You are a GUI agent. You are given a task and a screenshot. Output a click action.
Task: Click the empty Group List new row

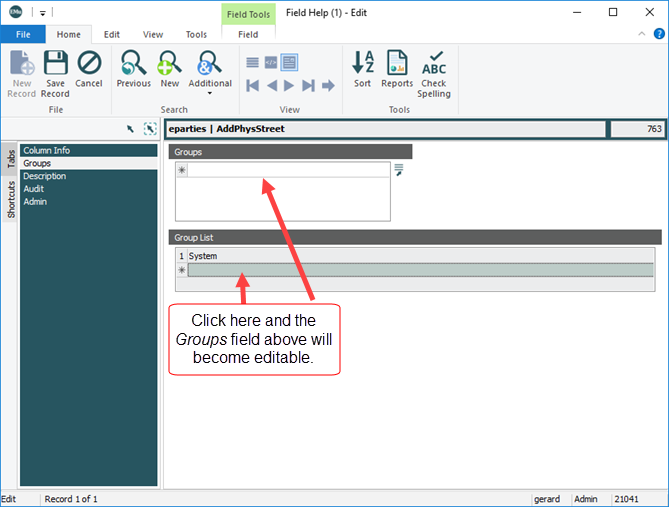[420, 270]
